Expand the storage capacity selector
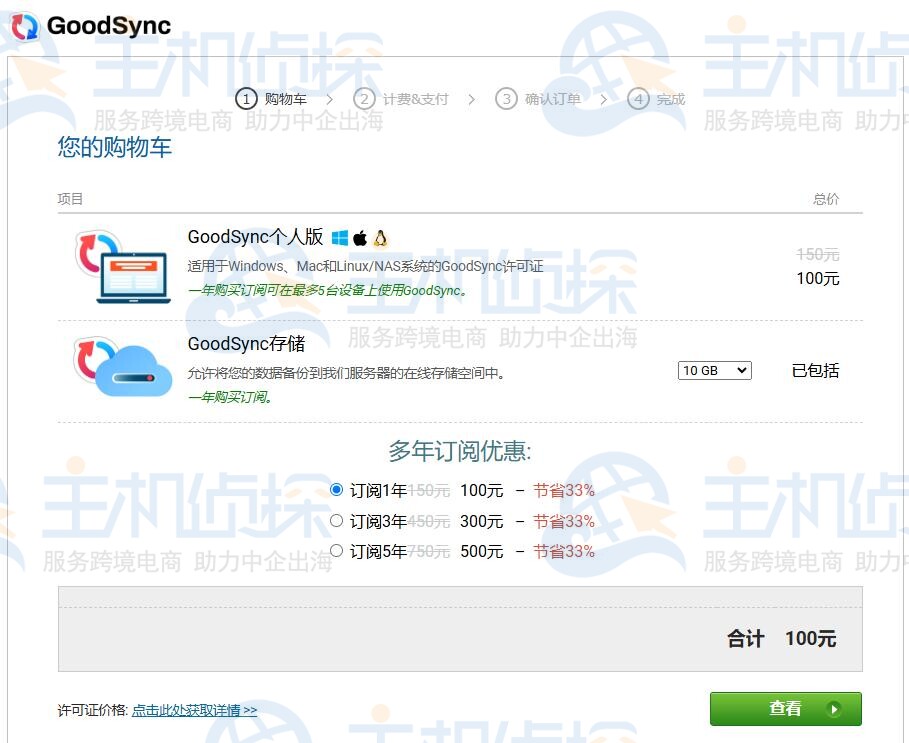This screenshot has width=909, height=743. click(714, 370)
